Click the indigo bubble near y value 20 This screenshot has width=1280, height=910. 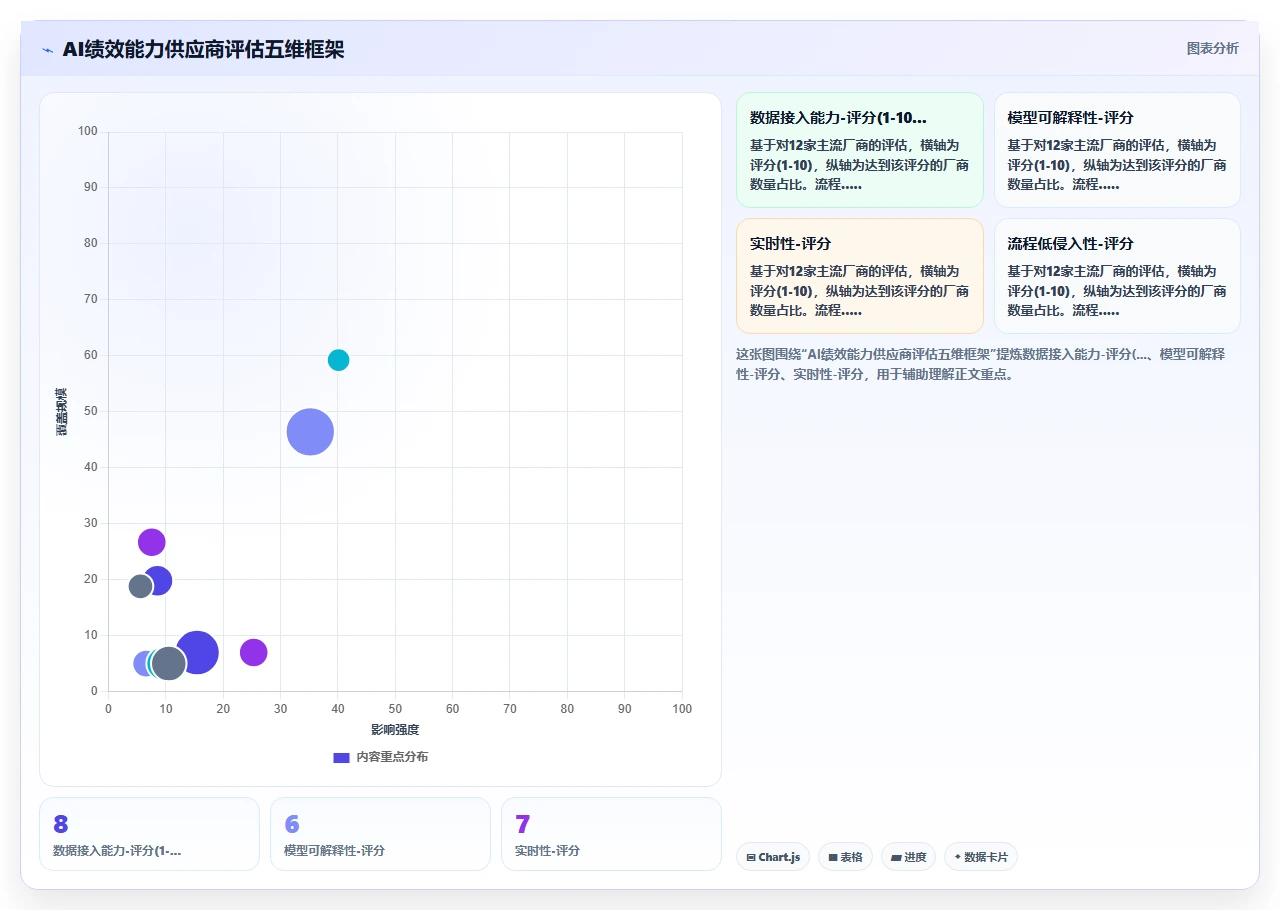pyautogui.click(x=158, y=580)
